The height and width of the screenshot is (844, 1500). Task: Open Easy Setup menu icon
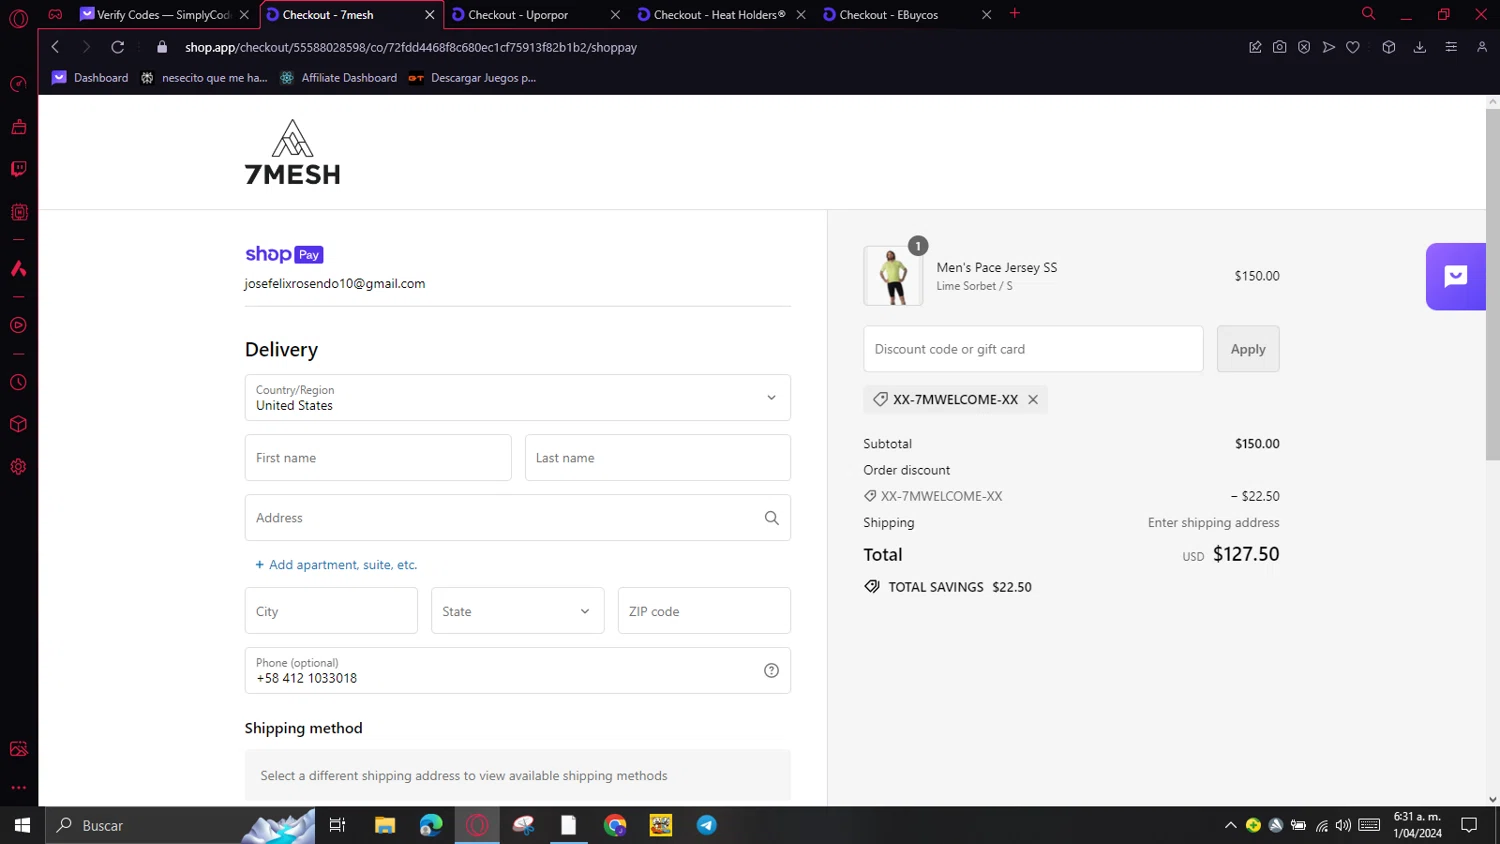pyautogui.click(x=1451, y=47)
